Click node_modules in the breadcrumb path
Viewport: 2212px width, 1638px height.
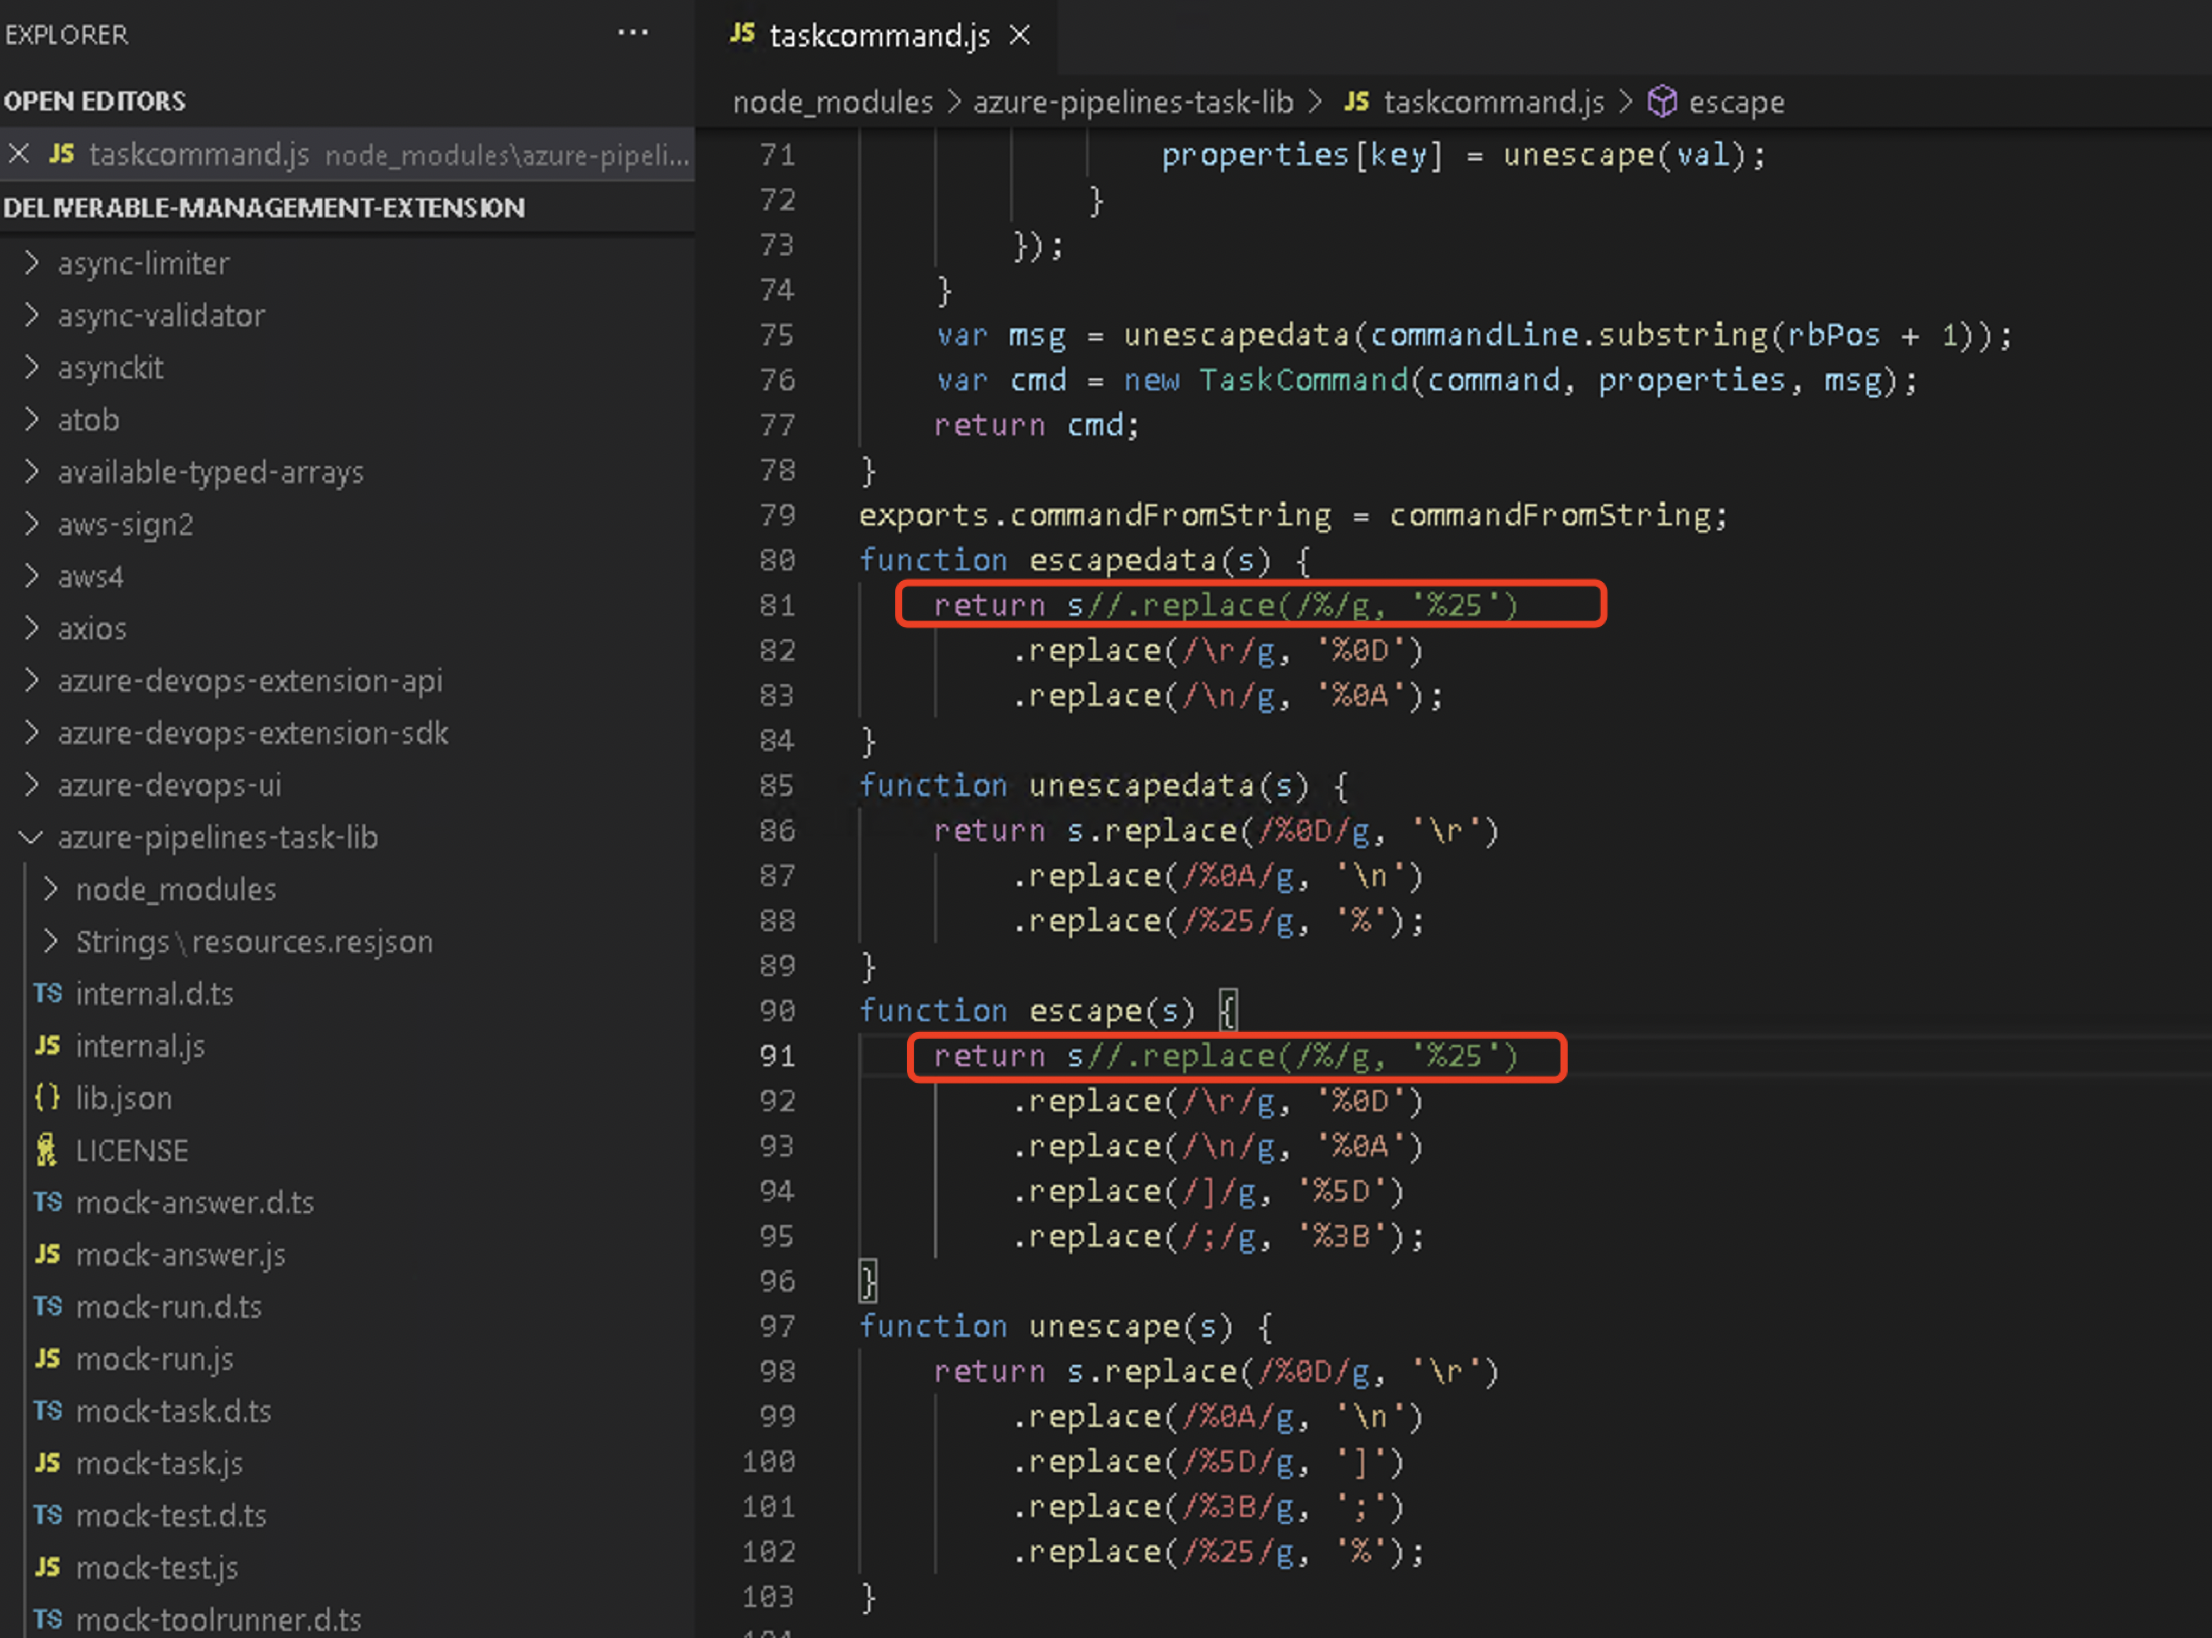point(832,102)
